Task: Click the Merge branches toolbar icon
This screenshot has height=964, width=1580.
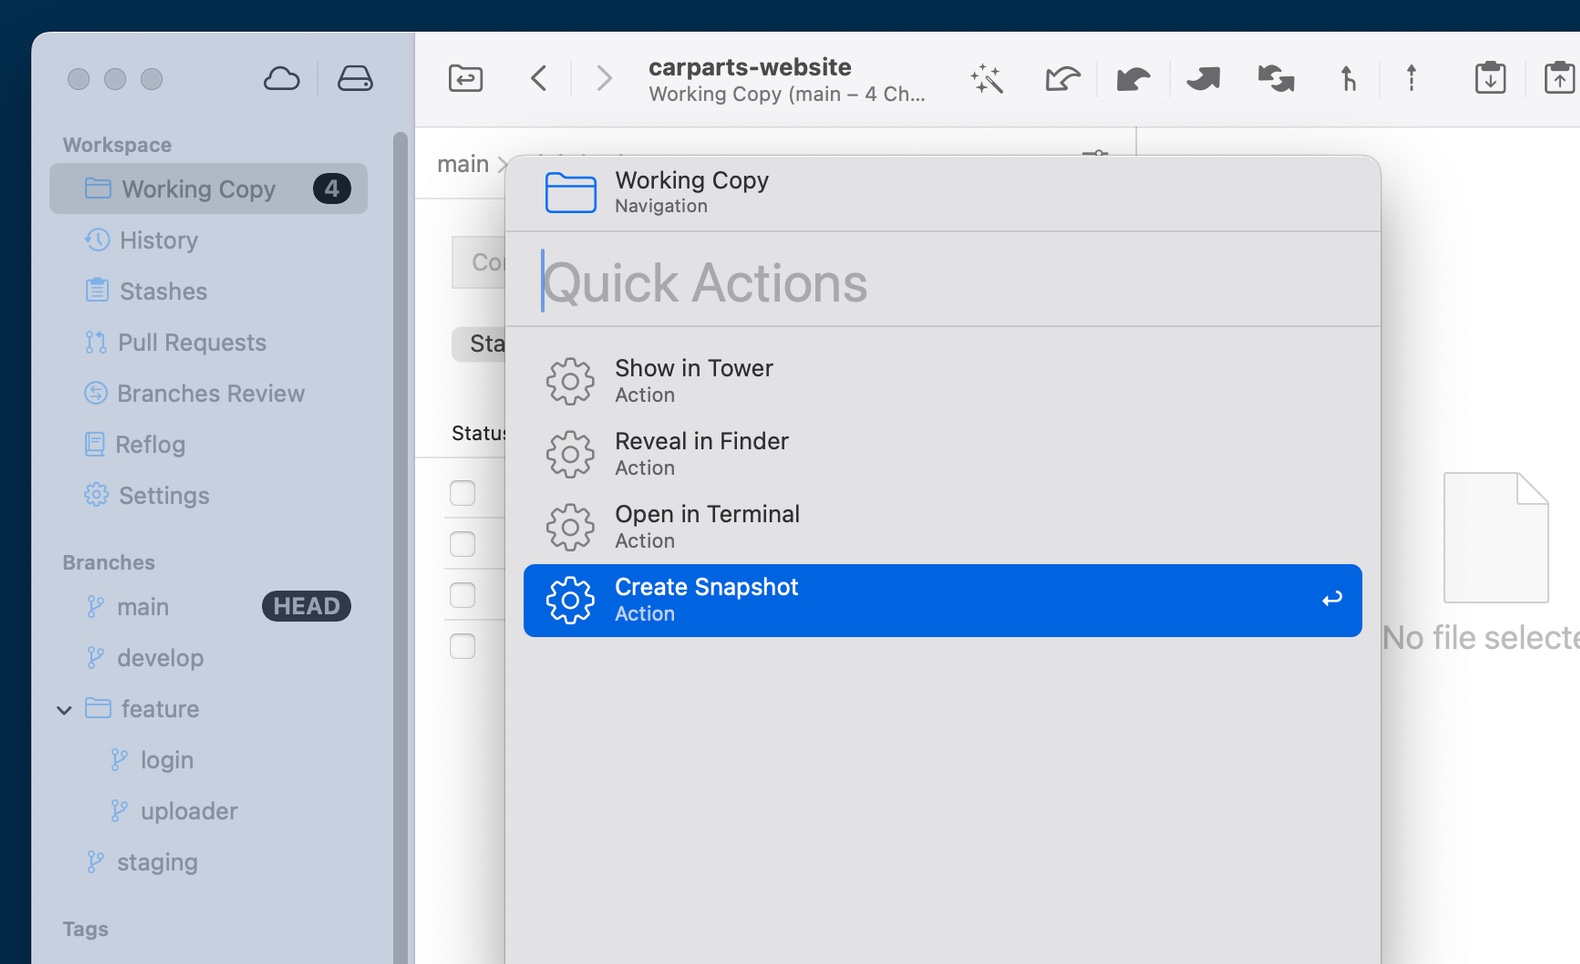Action: pos(1348,78)
